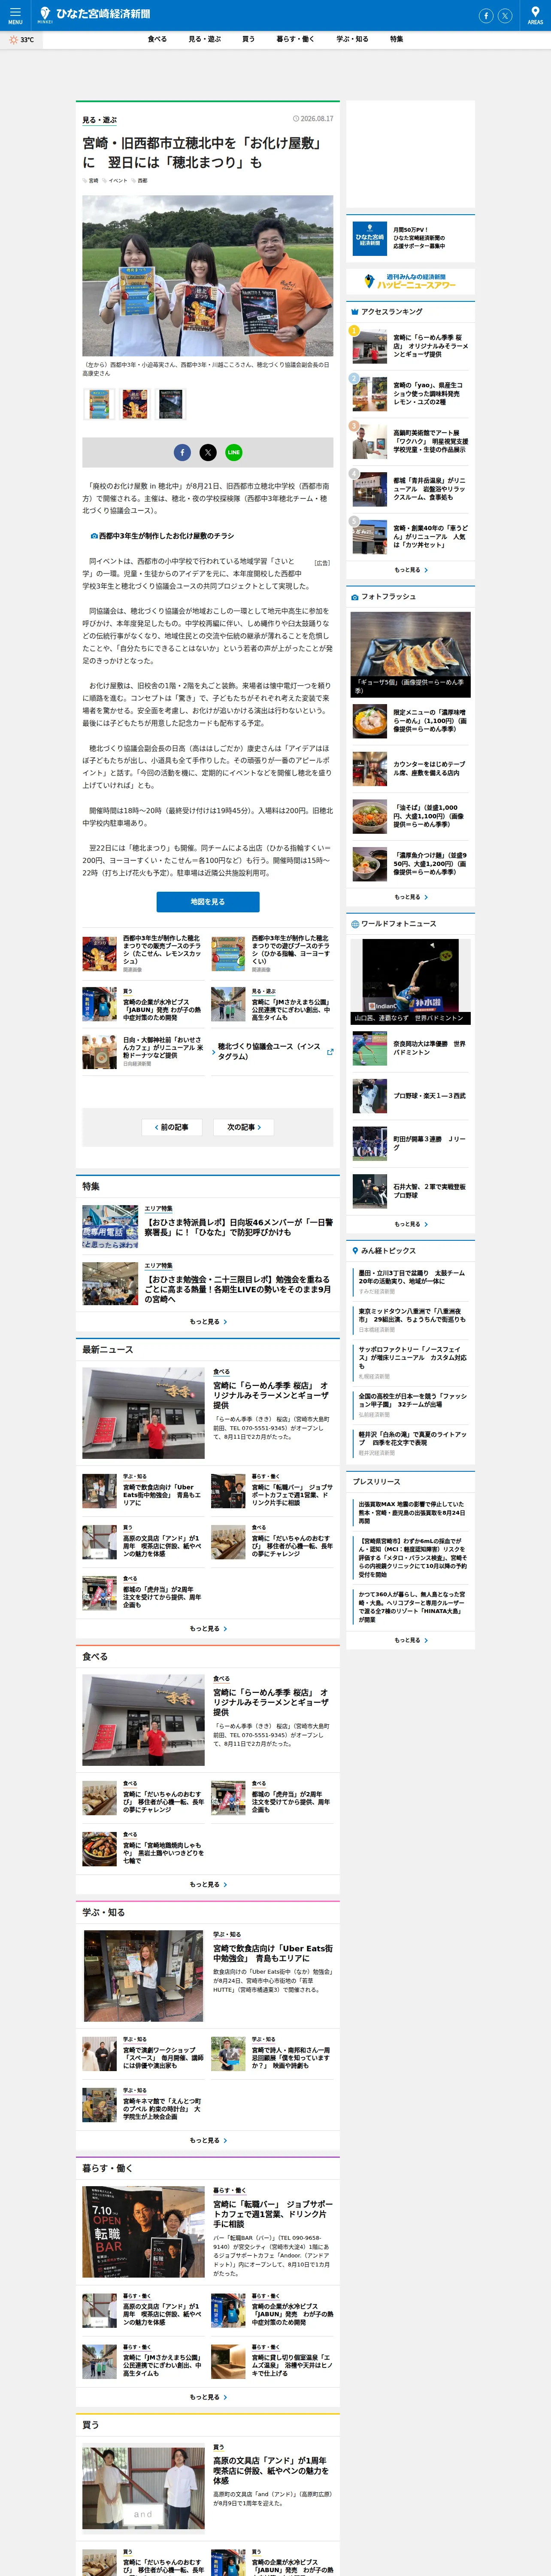Open 高原の文具店「アンド」が1周年 headline

[271, 2471]
